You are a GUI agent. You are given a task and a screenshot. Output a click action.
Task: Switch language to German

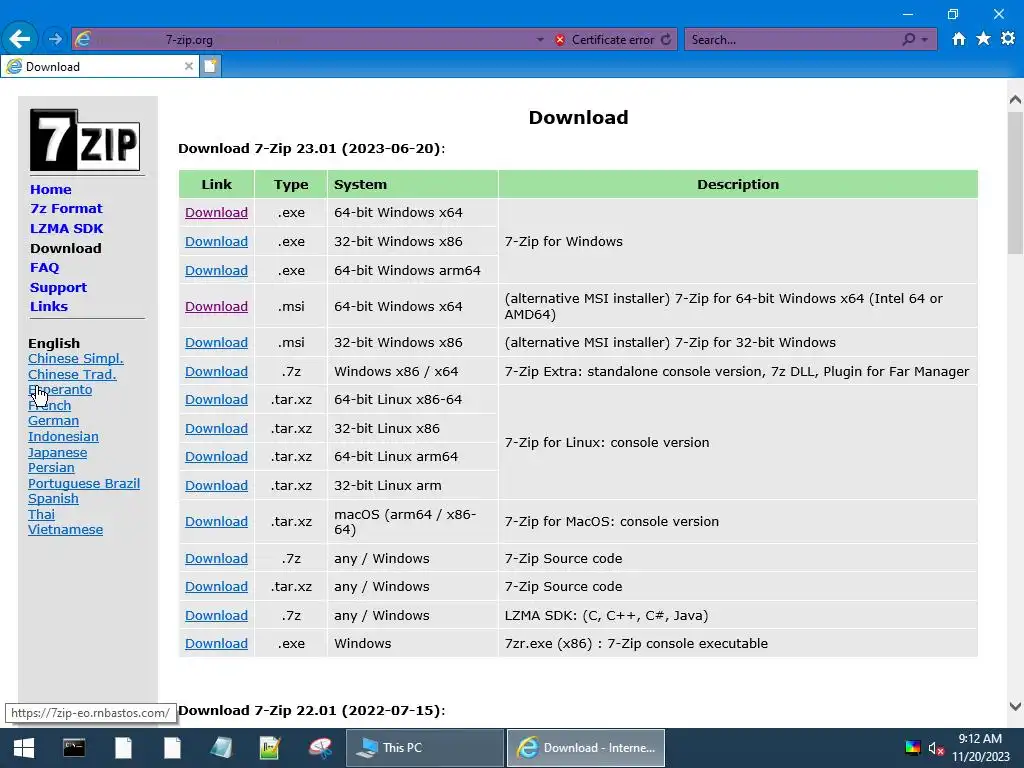coord(54,421)
